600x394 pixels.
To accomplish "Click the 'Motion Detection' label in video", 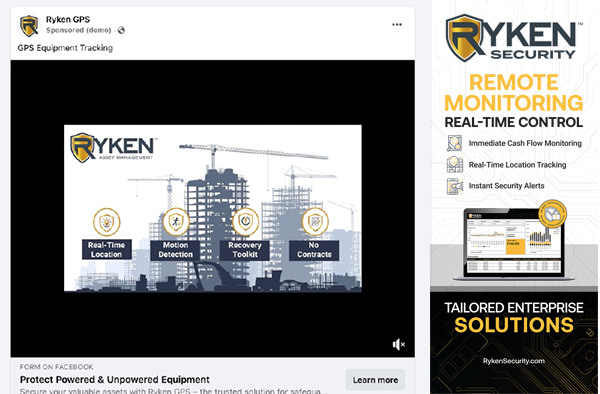I will point(176,250).
